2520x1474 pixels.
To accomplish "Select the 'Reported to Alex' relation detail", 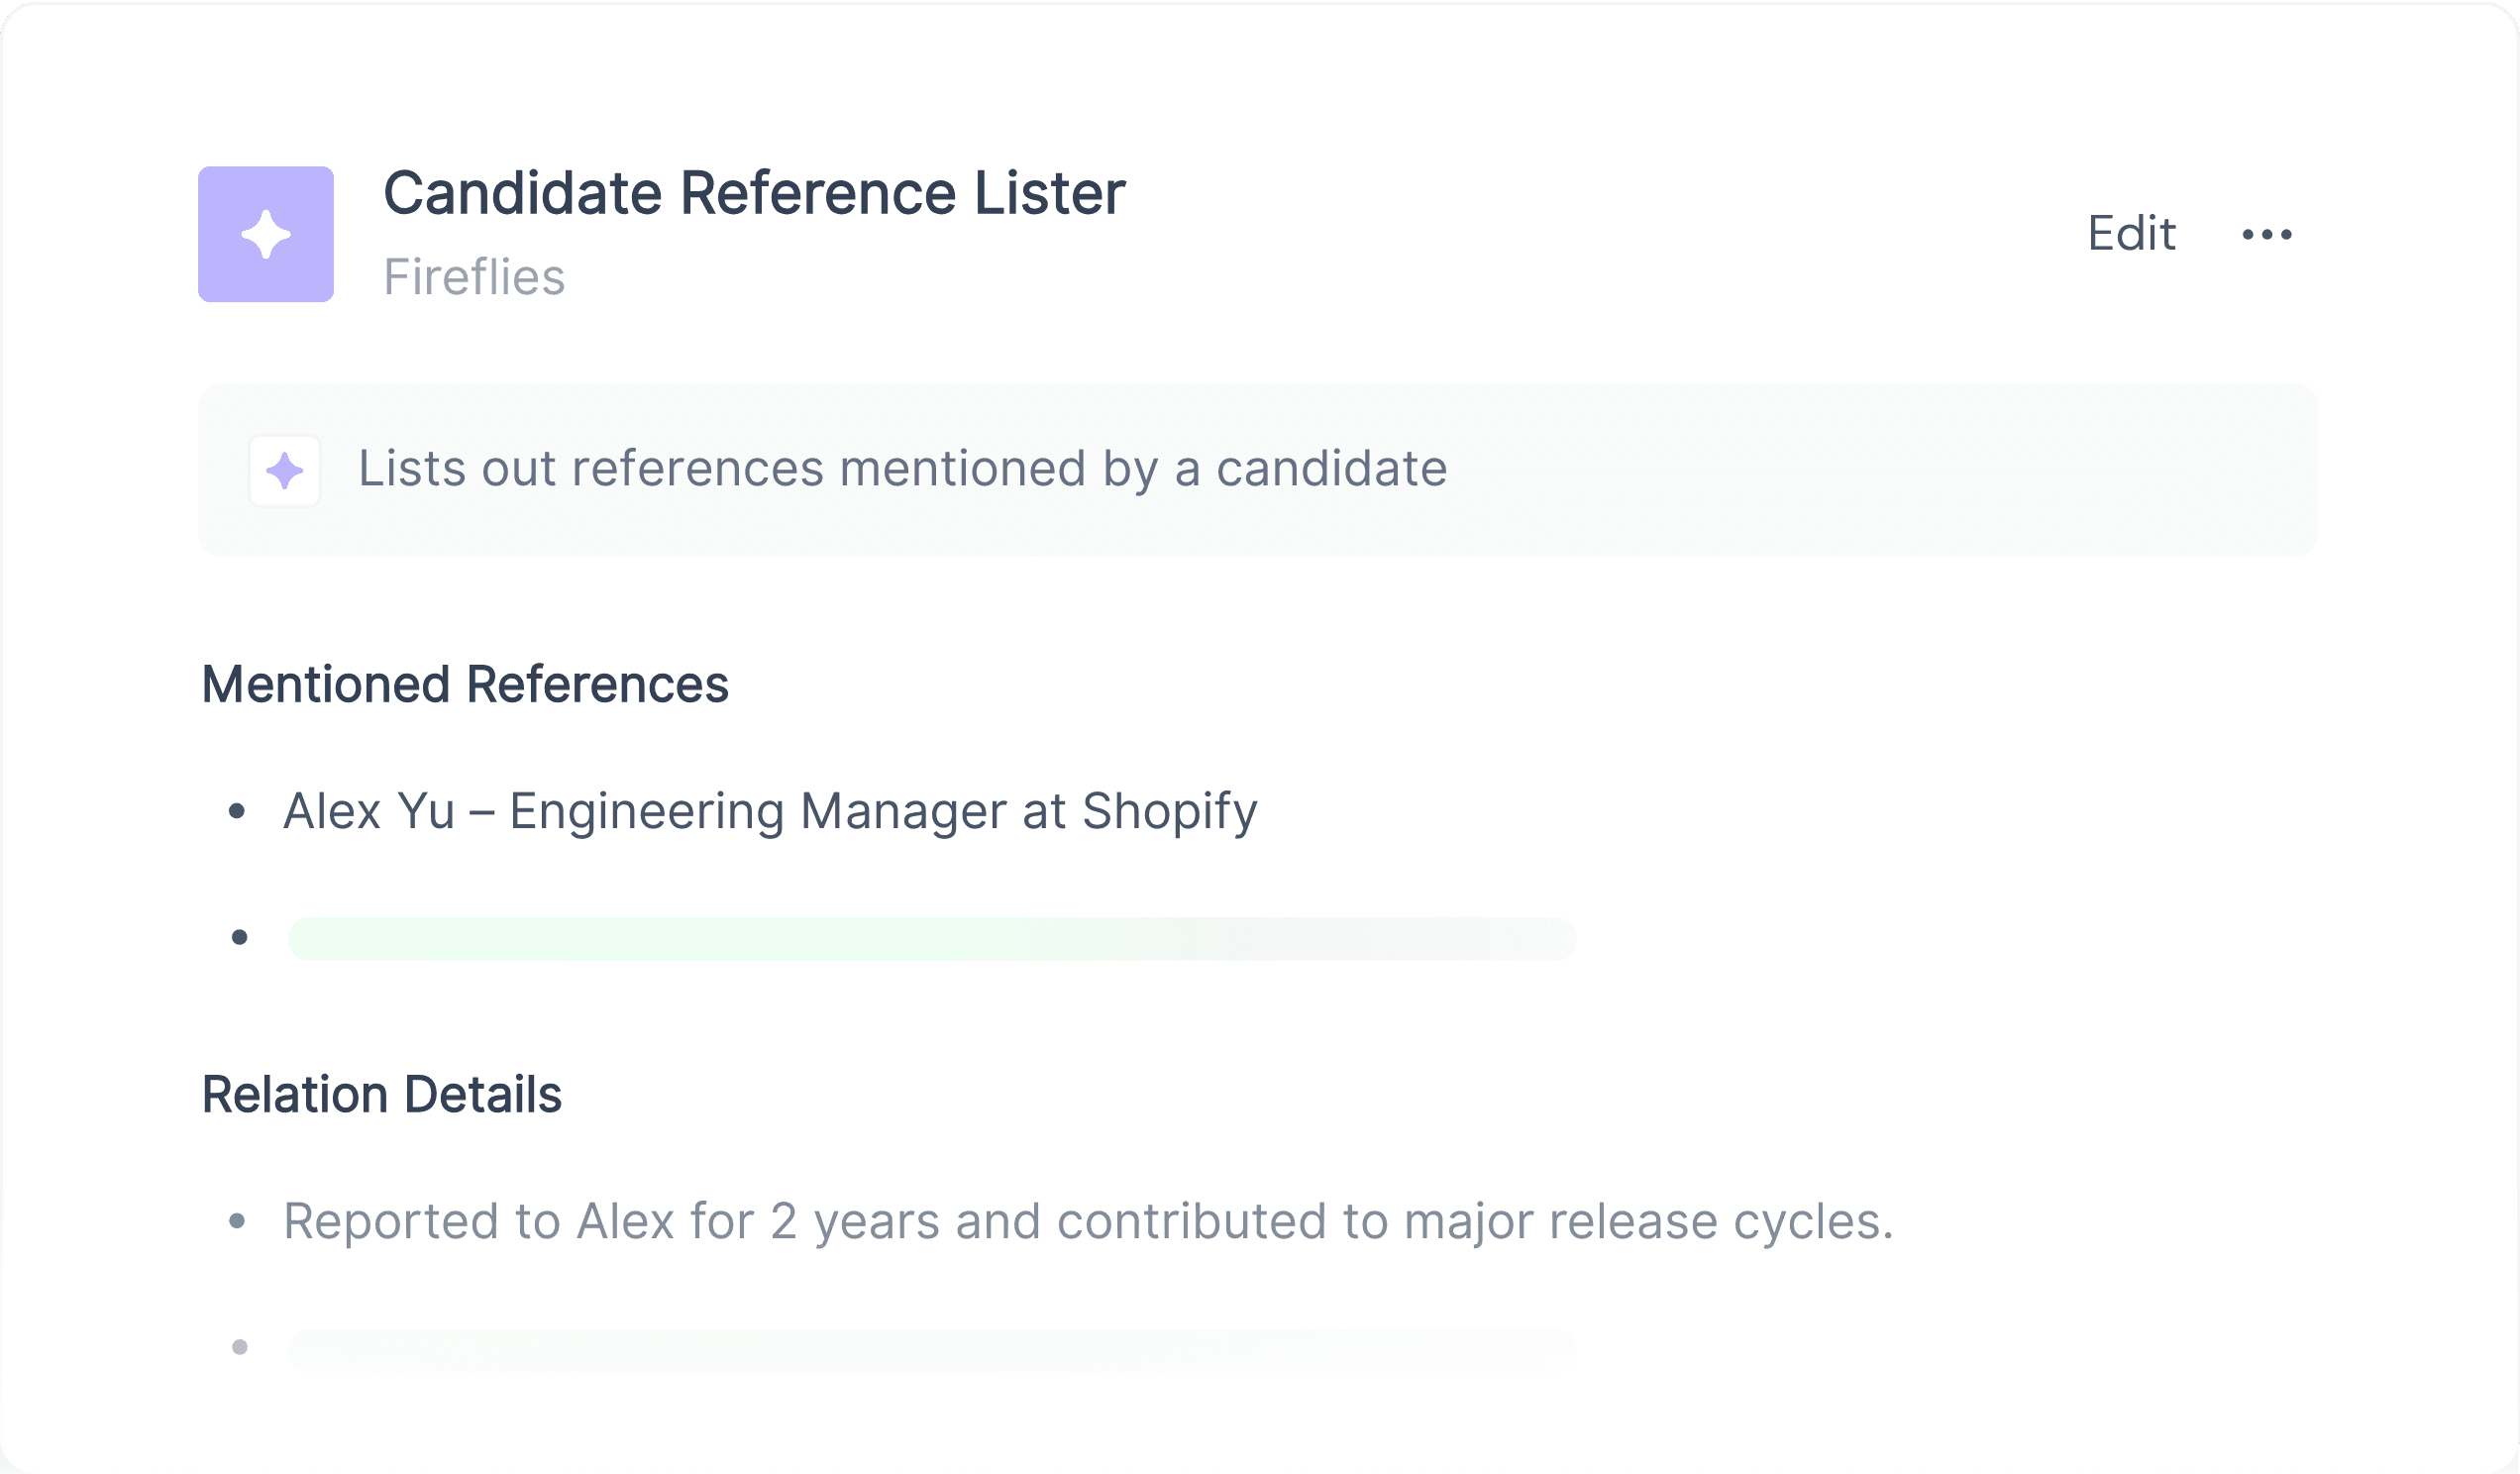I will point(1088,1221).
